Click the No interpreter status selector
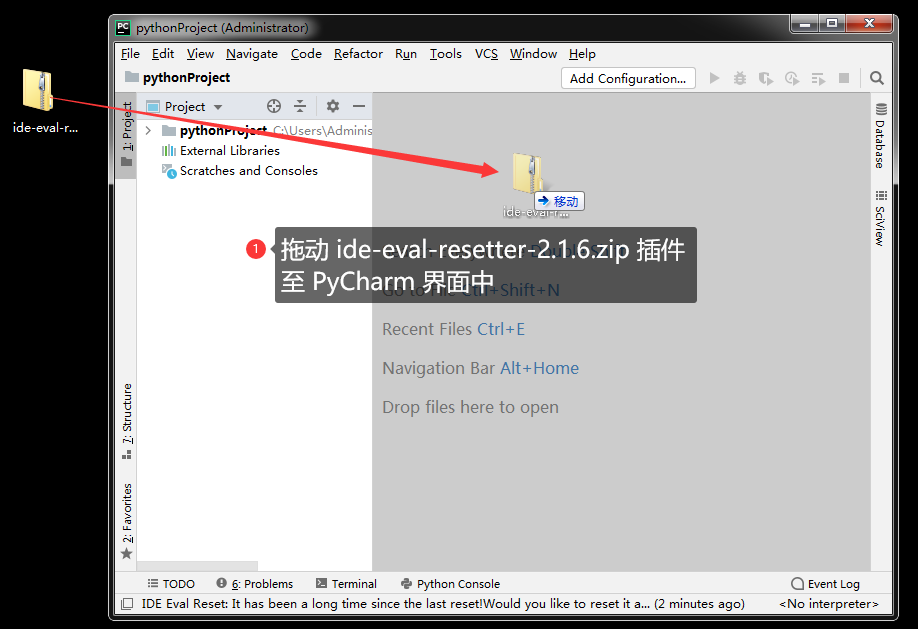 [x=828, y=603]
